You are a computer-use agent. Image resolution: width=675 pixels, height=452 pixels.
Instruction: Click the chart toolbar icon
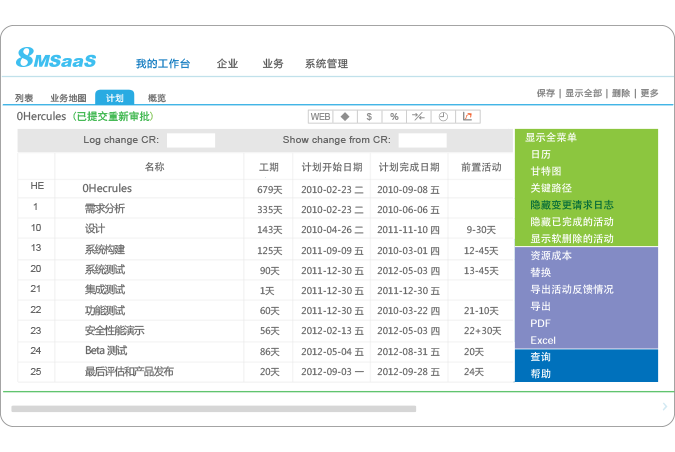point(468,117)
